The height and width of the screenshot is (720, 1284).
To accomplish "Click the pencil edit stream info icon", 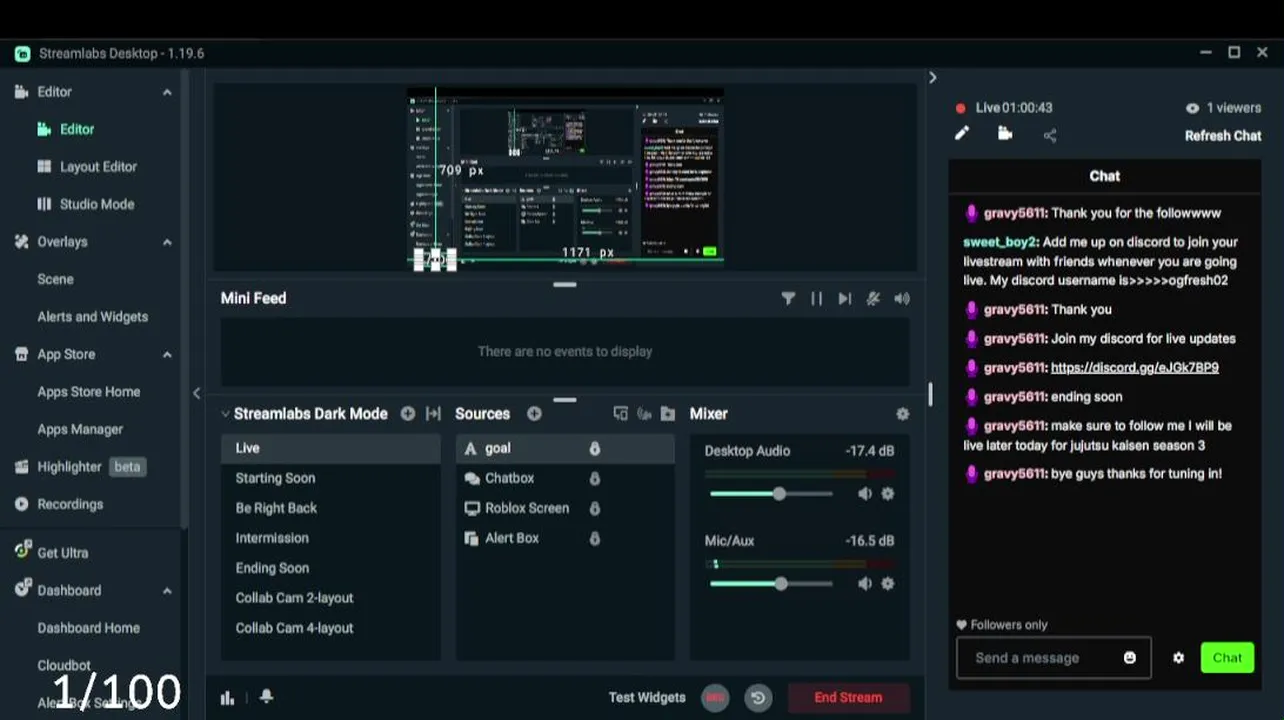I will (962, 133).
